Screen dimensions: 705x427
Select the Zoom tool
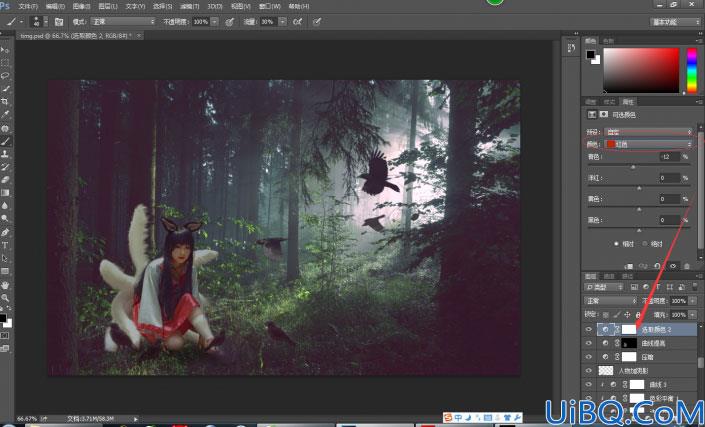point(5,298)
